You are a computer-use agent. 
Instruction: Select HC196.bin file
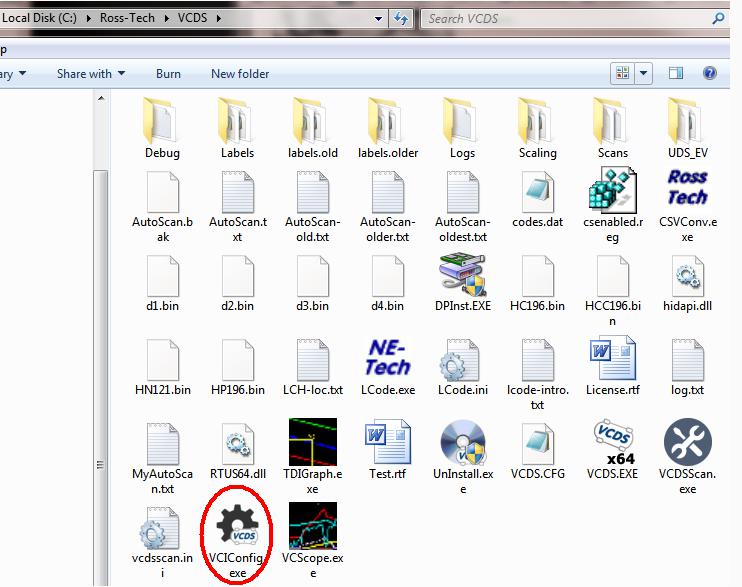(x=538, y=283)
